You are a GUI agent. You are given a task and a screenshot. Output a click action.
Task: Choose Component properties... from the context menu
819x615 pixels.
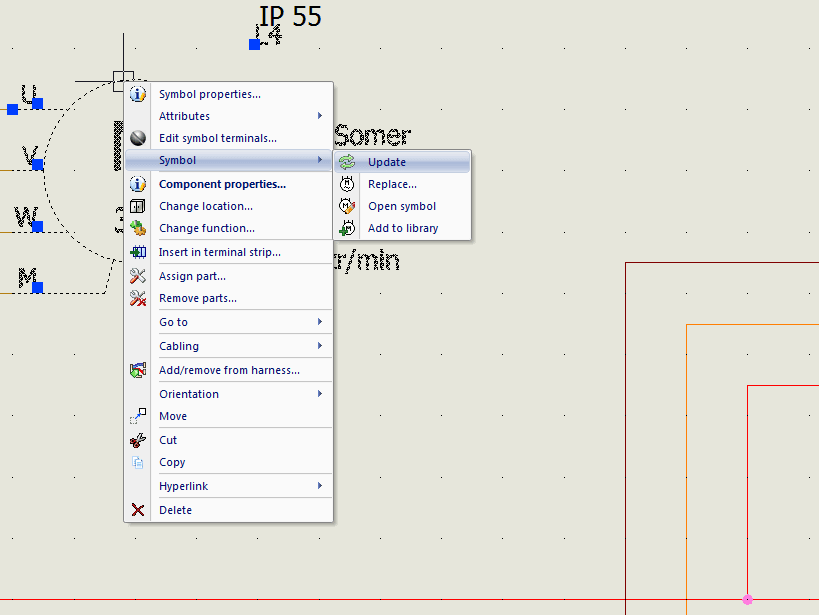(222, 184)
